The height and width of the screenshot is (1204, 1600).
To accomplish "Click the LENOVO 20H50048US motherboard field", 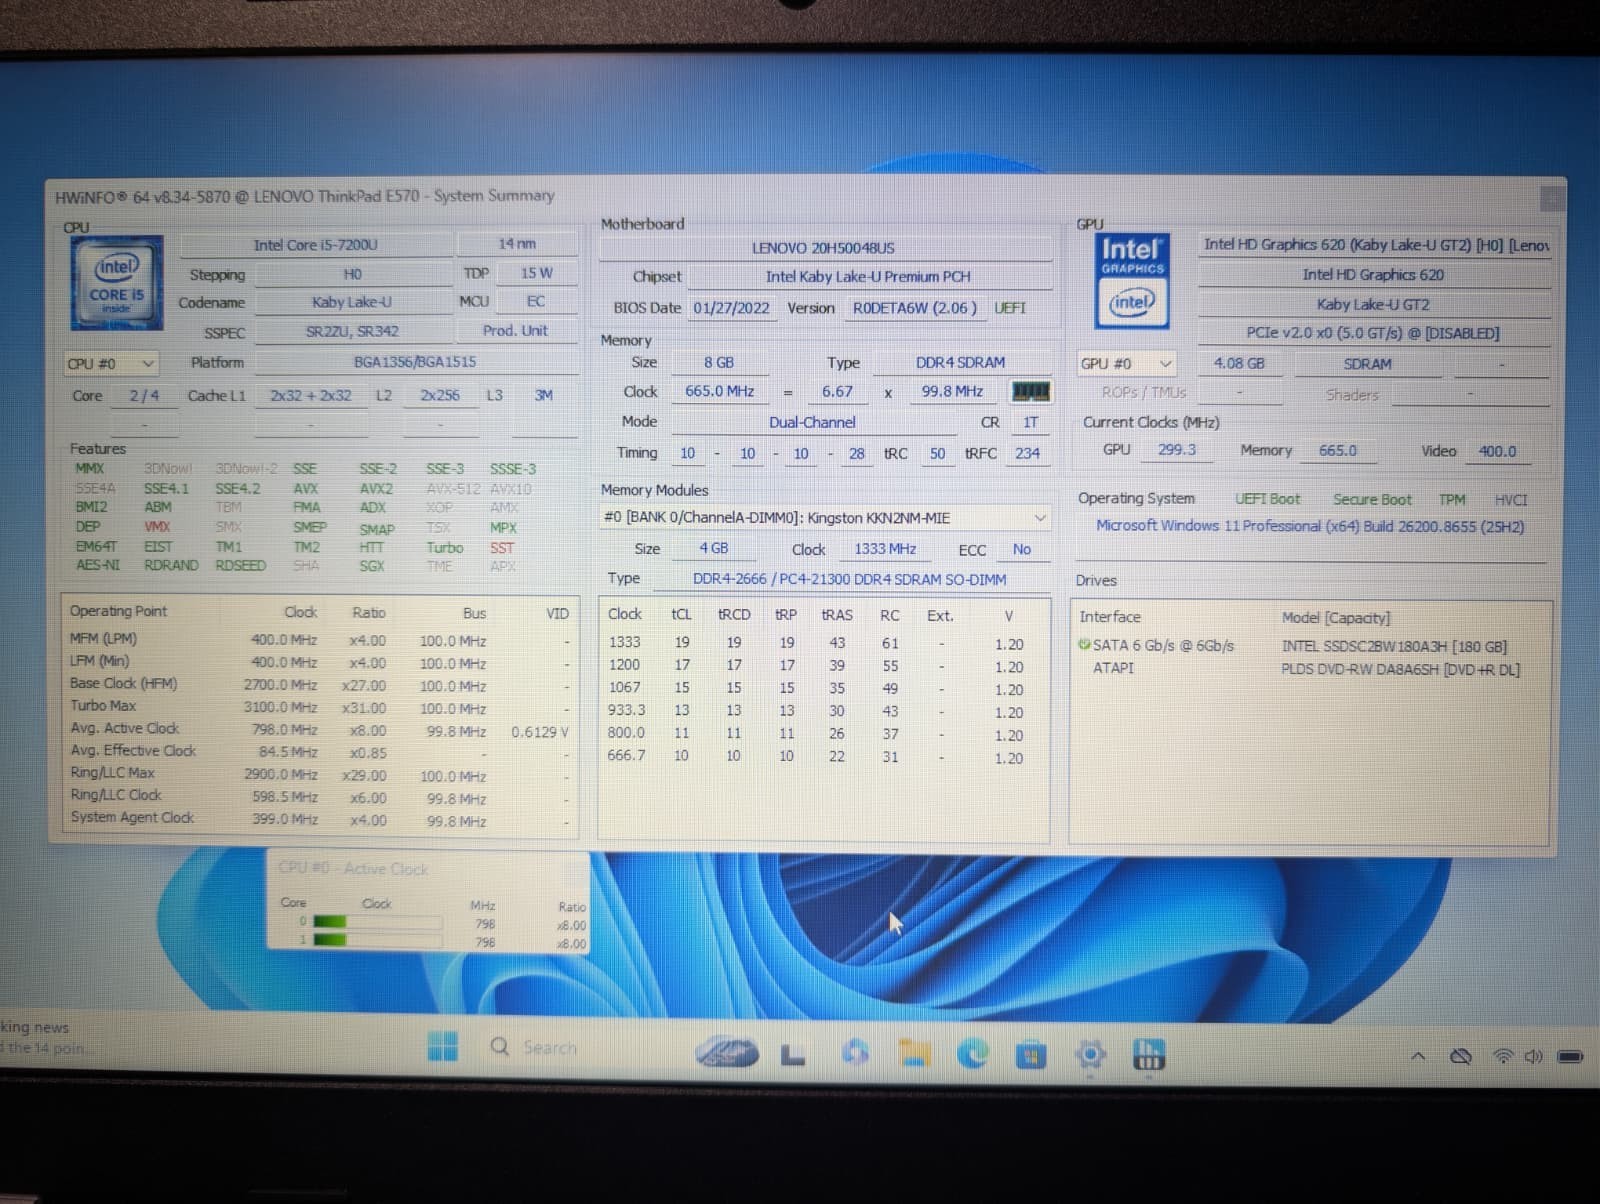I will [824, 248].
